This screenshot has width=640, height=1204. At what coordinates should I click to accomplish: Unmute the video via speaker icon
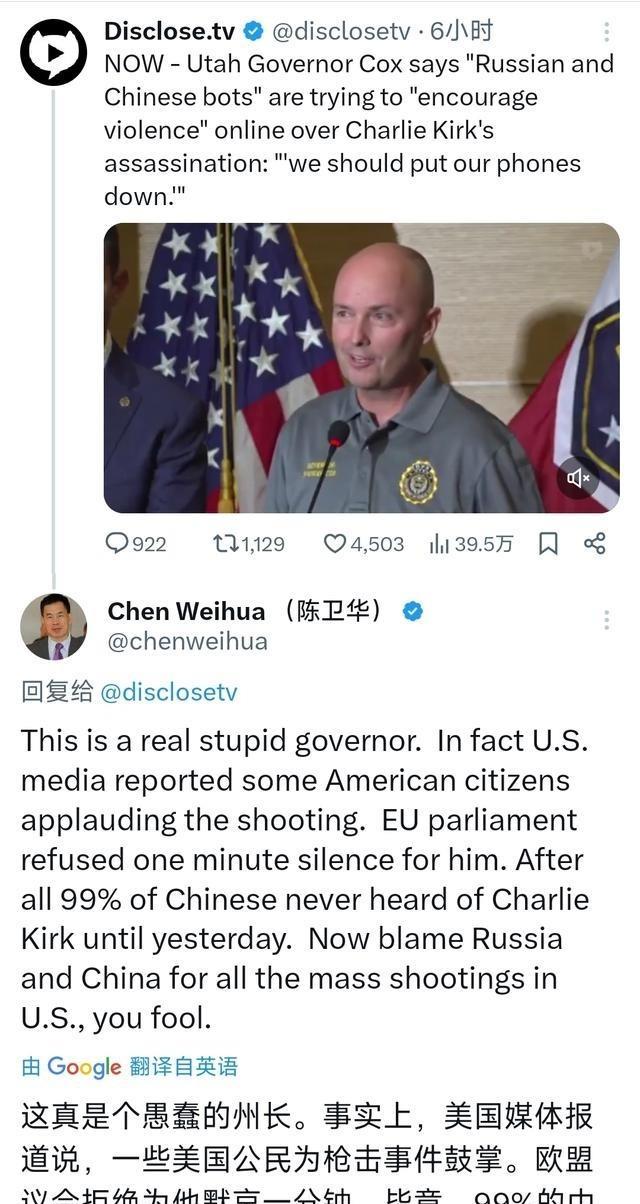coord(580,478)
